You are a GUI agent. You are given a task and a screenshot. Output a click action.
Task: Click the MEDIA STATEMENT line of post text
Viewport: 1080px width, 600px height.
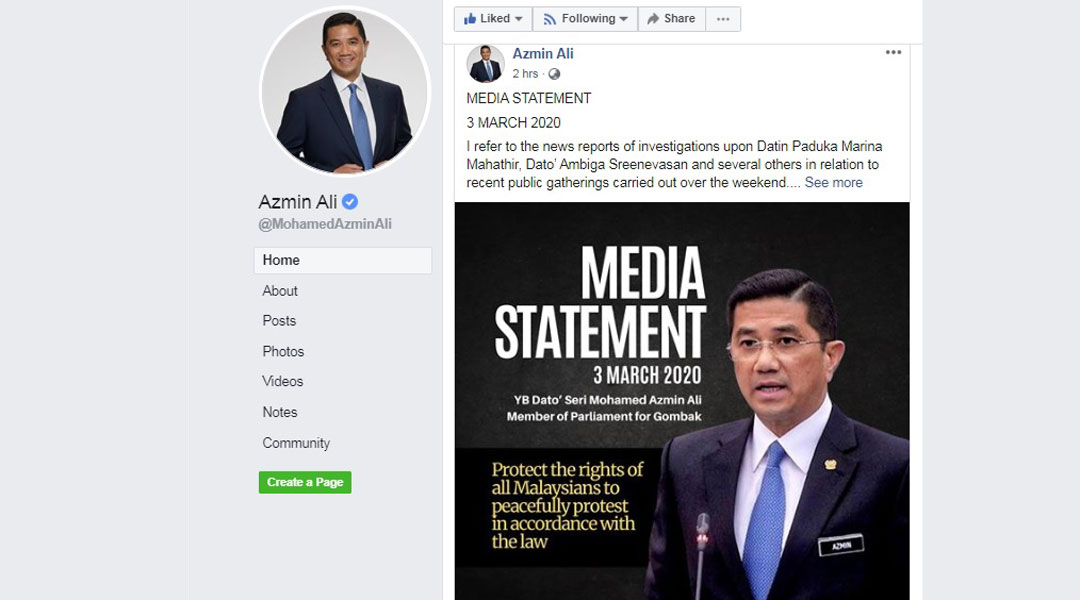(528, 99)
